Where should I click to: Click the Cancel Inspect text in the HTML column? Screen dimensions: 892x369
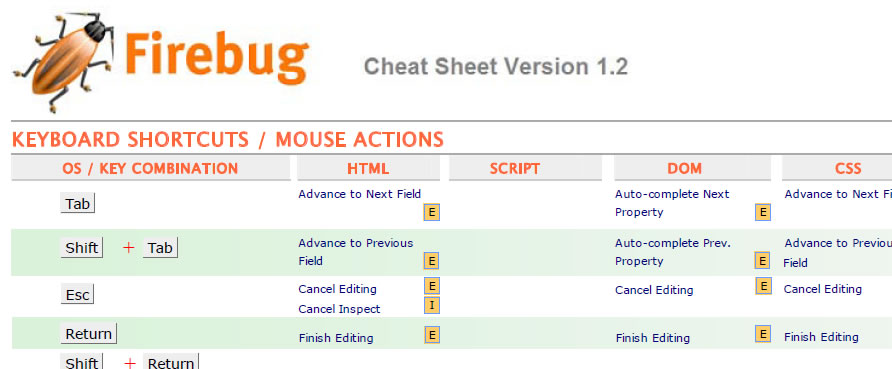pos(340,309)
